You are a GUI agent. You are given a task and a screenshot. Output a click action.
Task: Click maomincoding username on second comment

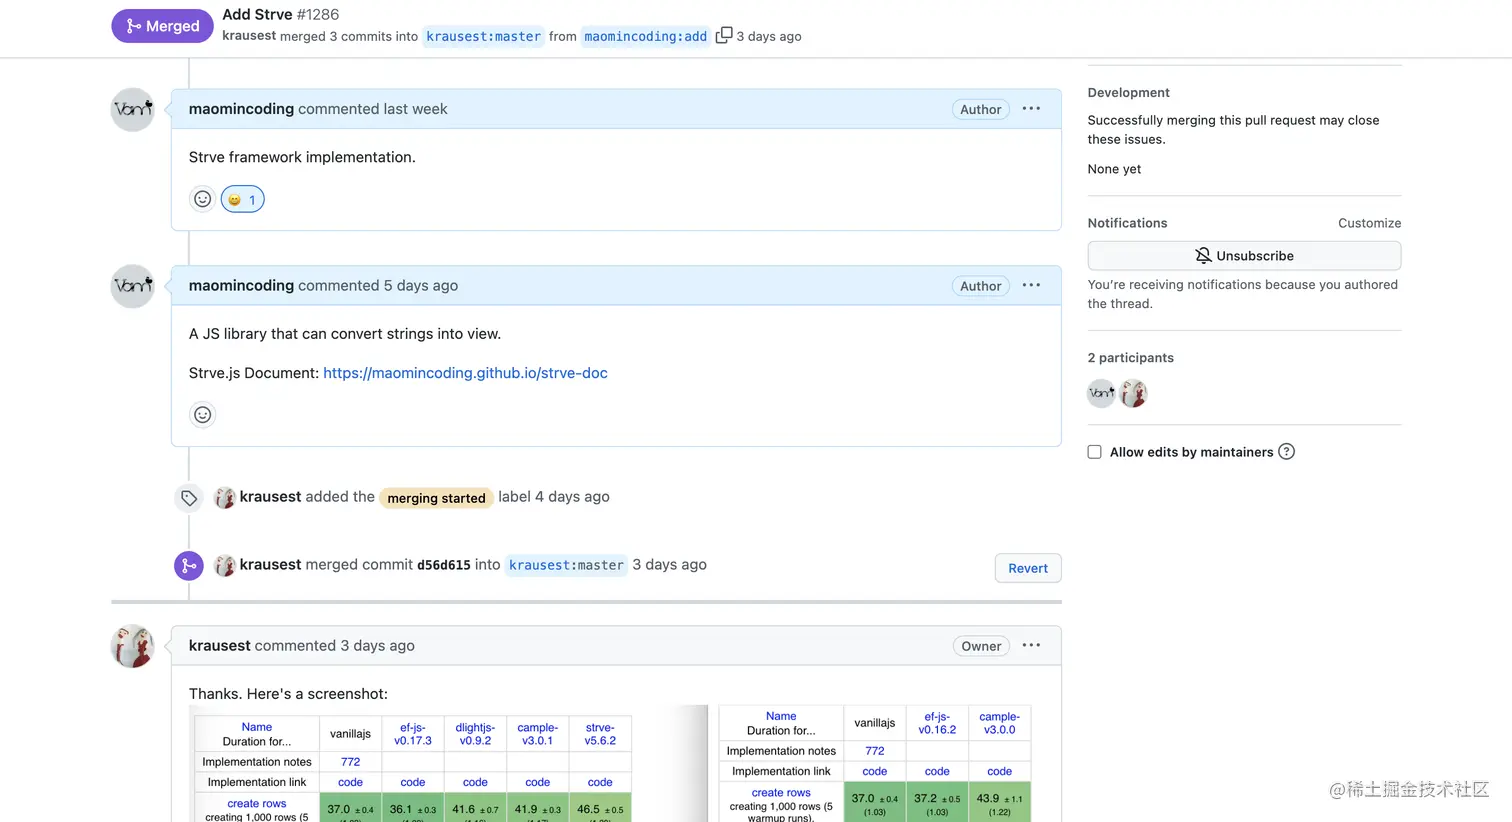point(241,286)
